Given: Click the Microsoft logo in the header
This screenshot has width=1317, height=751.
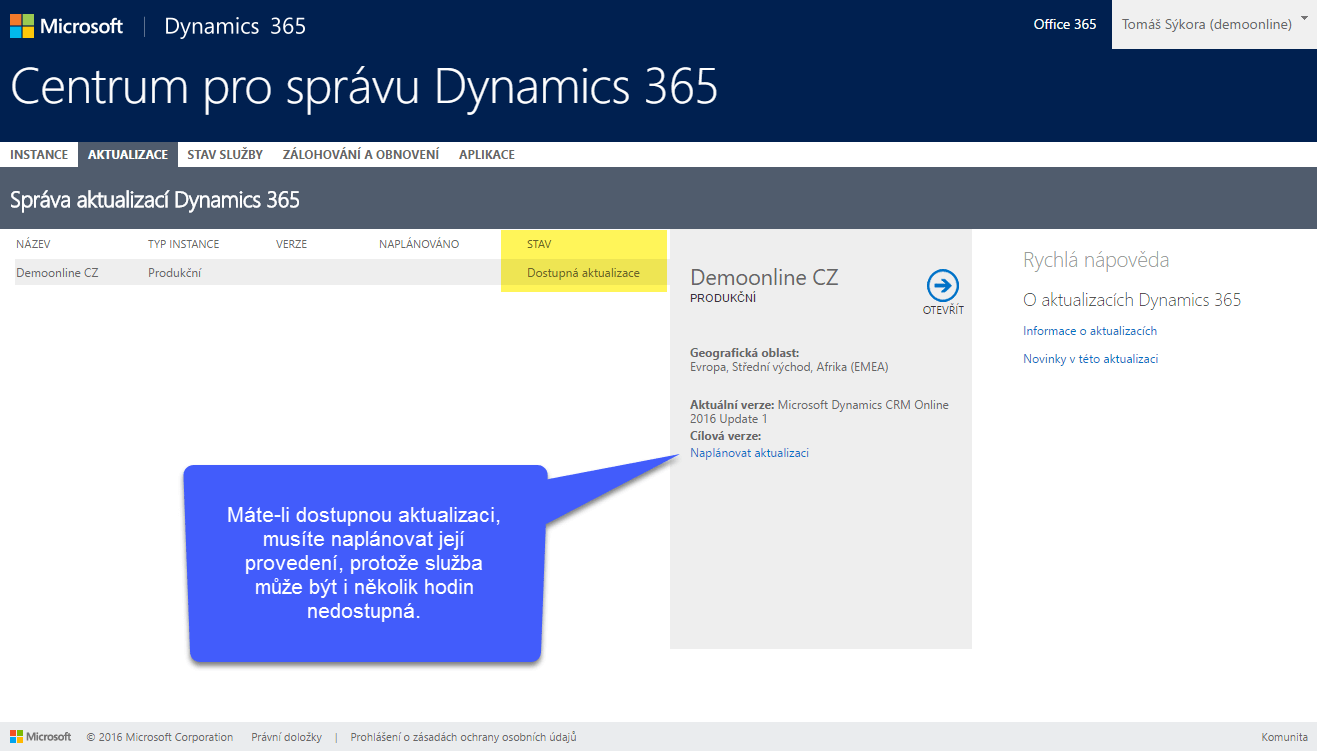Looking at the screenshot, I should point(66,26).
